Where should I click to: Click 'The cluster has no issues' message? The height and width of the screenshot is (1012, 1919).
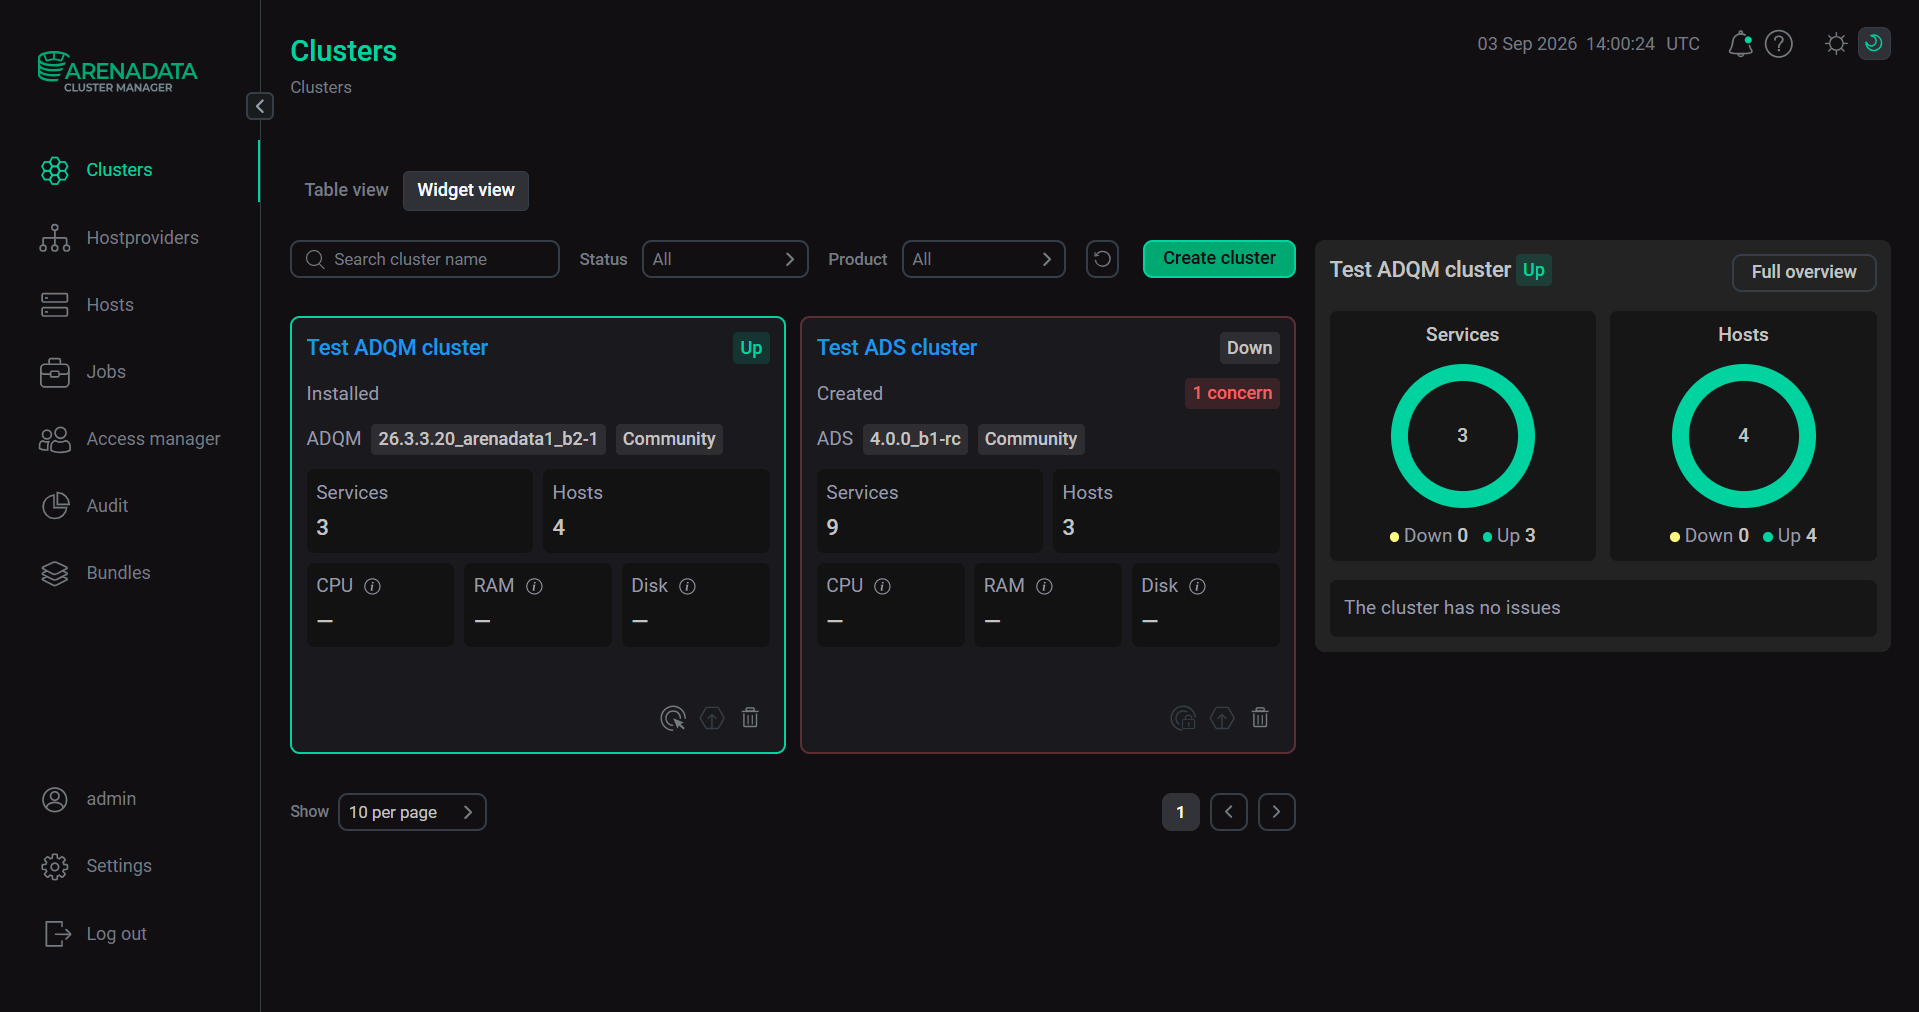click(1452, 608)
